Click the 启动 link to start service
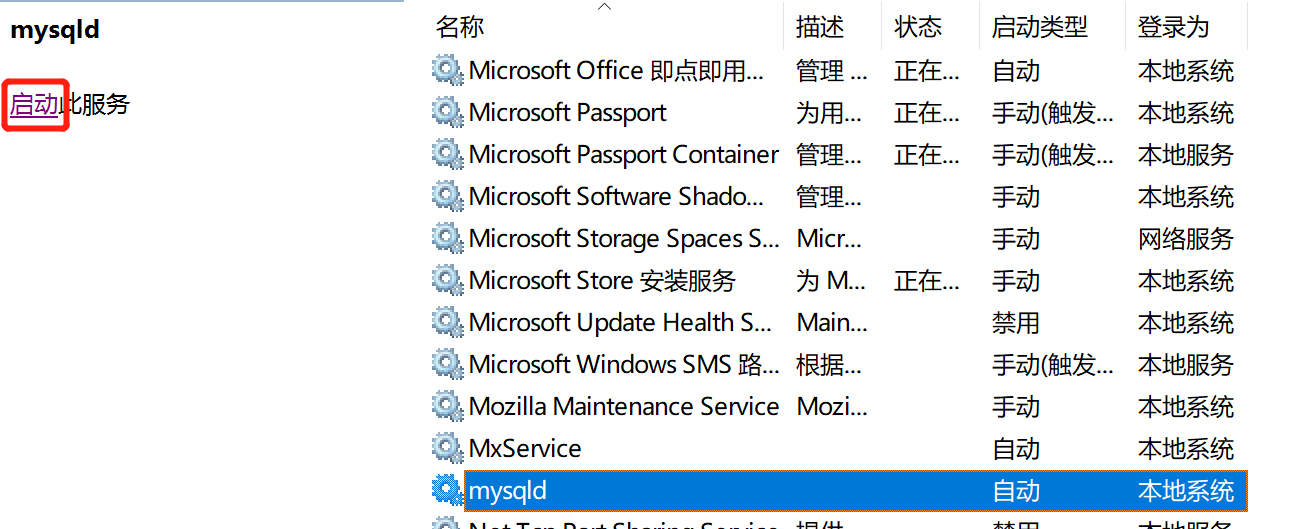Image resolution: width=1289 pixels, height=529 pixels. coord(35,104)
